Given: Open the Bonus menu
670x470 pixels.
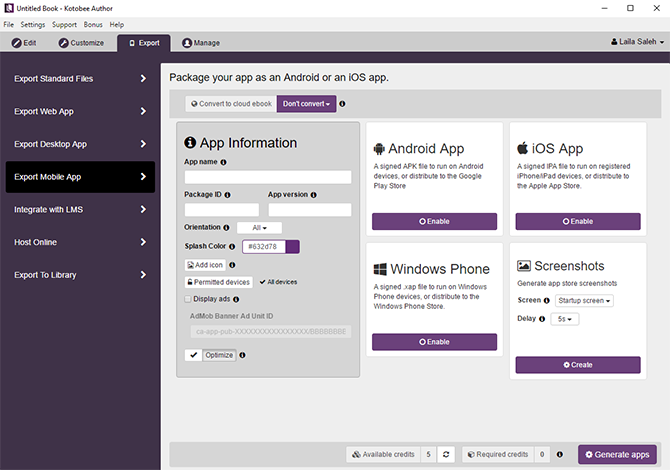Looking at the screenshot, I should tap(93, 24).
